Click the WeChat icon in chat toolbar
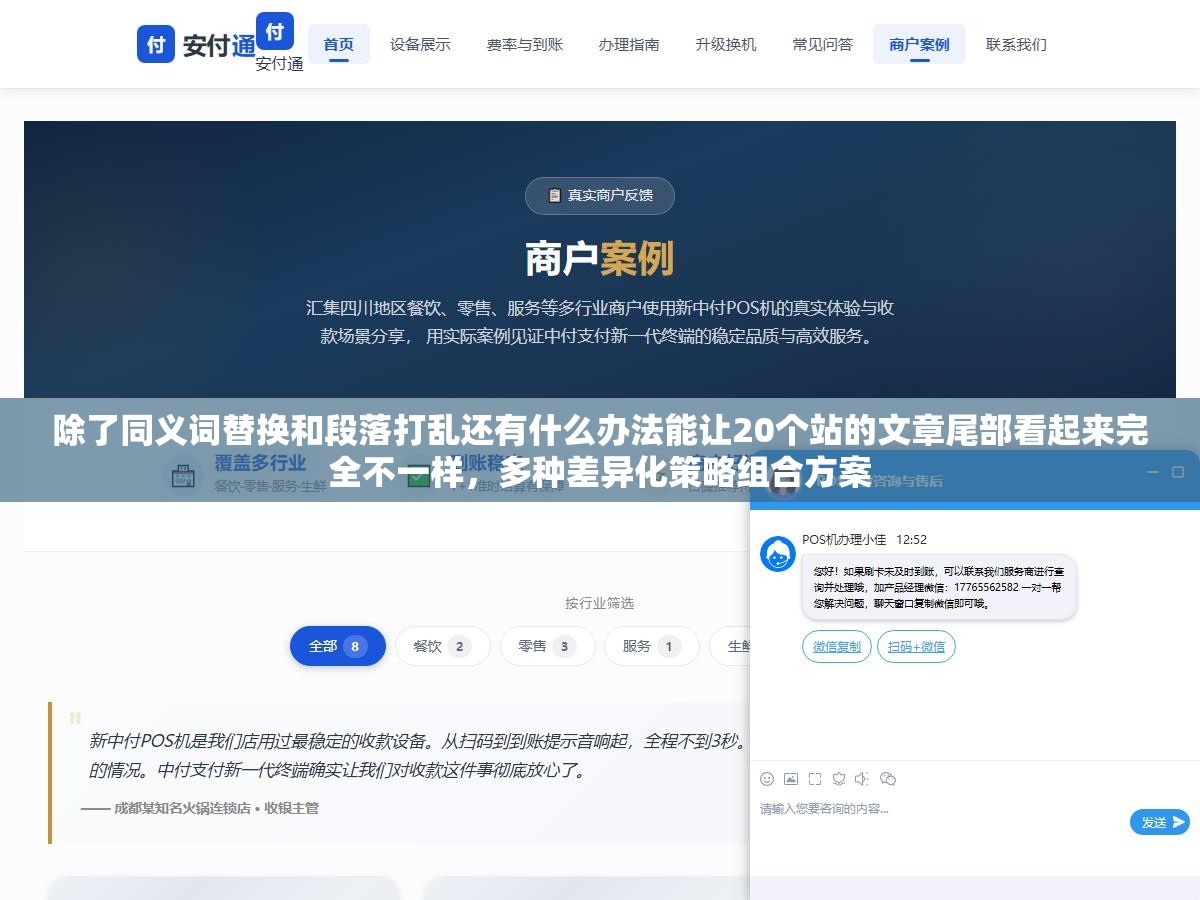 point(887,779)
